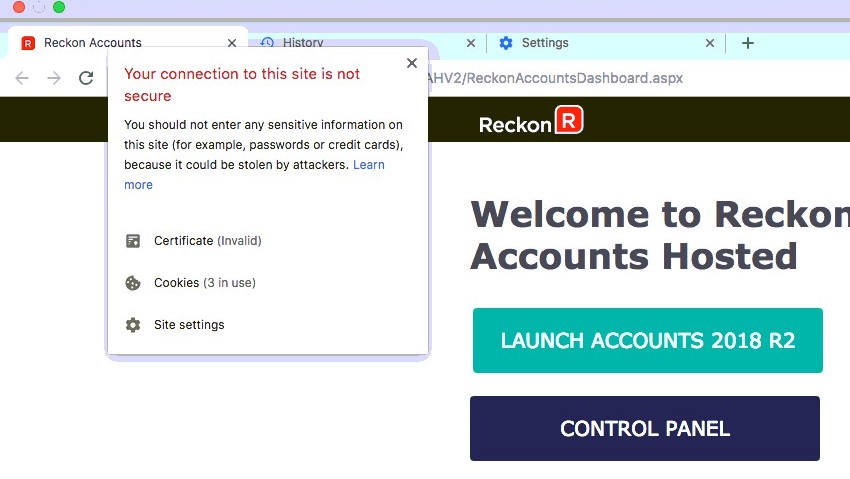The image size is (850, 479).
Task: Click the Reckon logo in header
Action: click(531, 120)
